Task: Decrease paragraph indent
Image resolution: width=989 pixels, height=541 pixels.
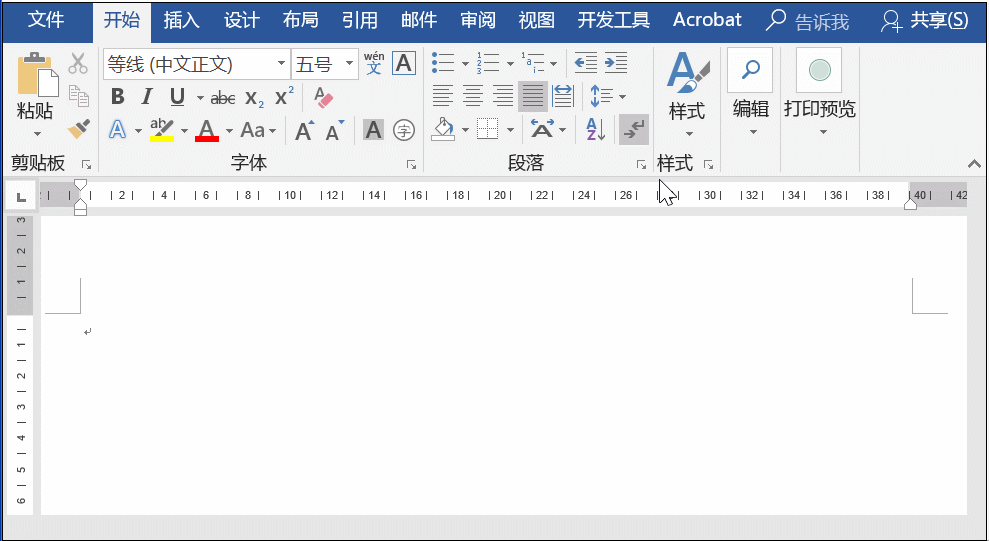Action: click(585, 63)
